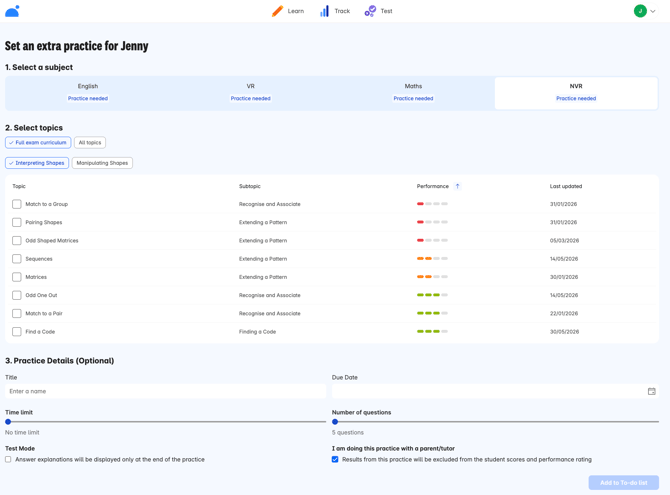
Task: Click the Finding a Code subtopic
Action: coord(257,332)
